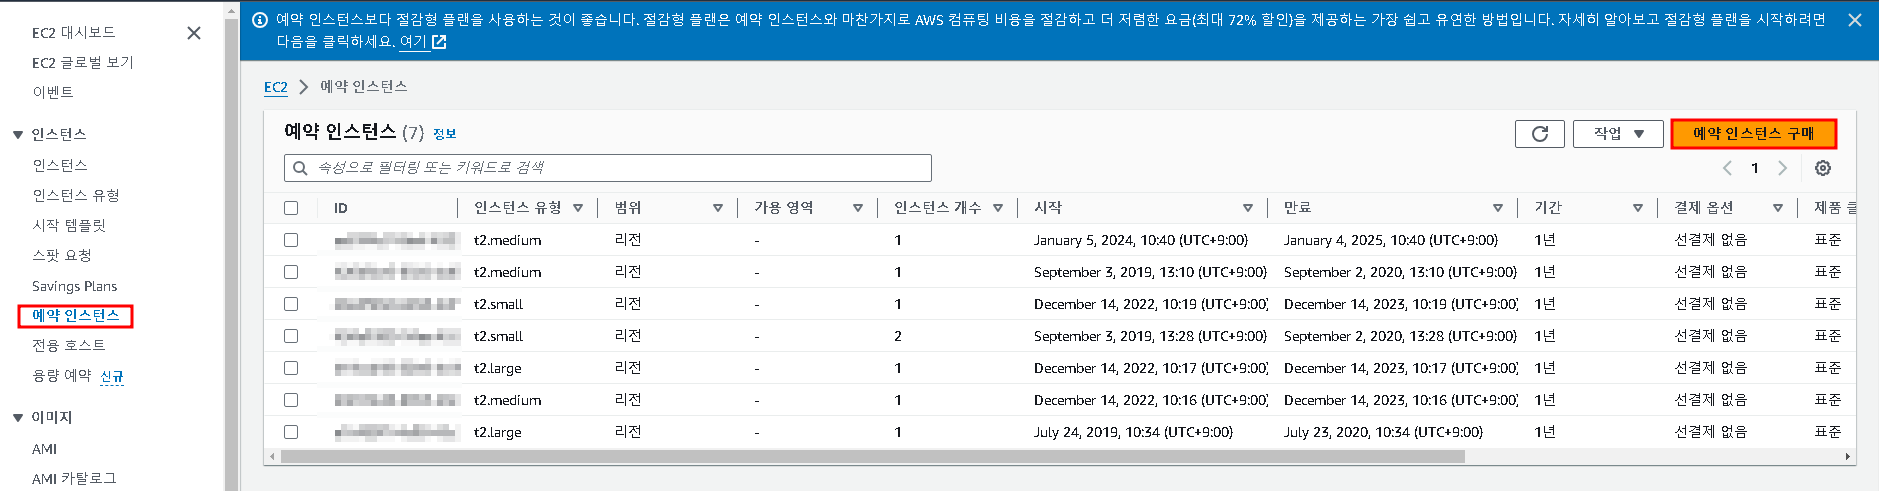
Task: Go to previous page arrow
Action: [x=1727, y=168]
